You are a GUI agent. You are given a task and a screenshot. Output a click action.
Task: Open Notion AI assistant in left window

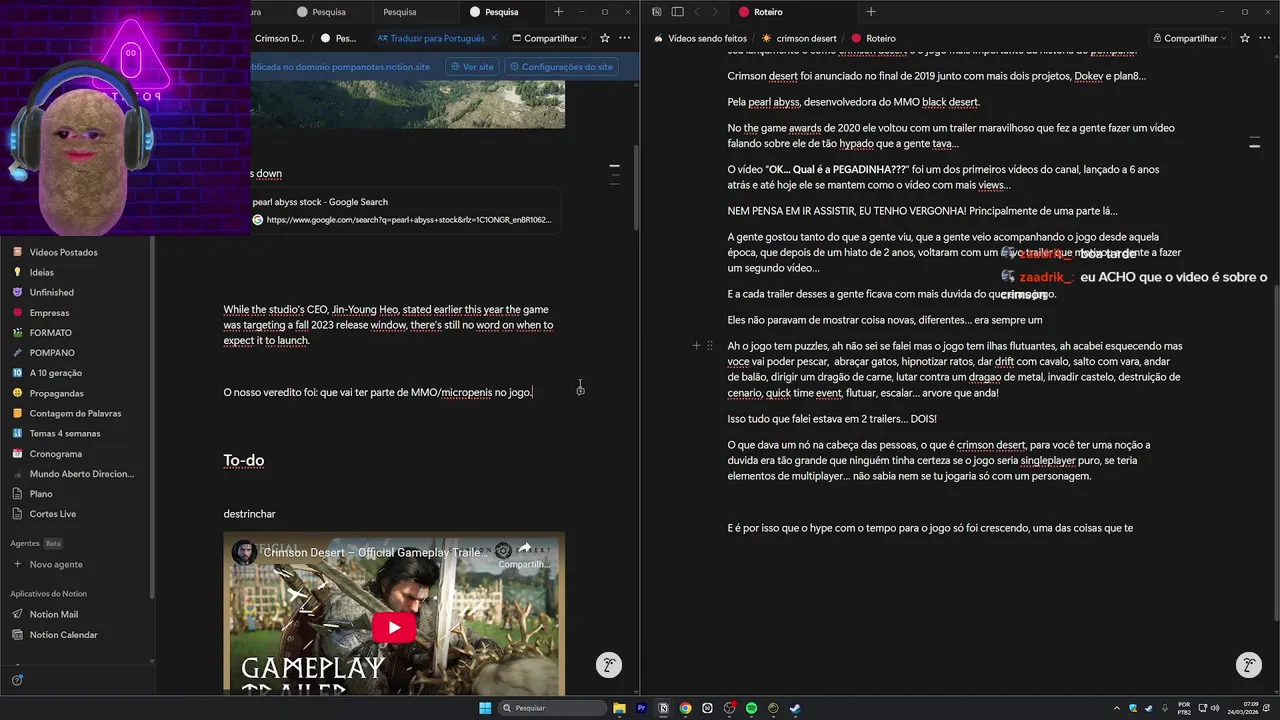(608, 665)
